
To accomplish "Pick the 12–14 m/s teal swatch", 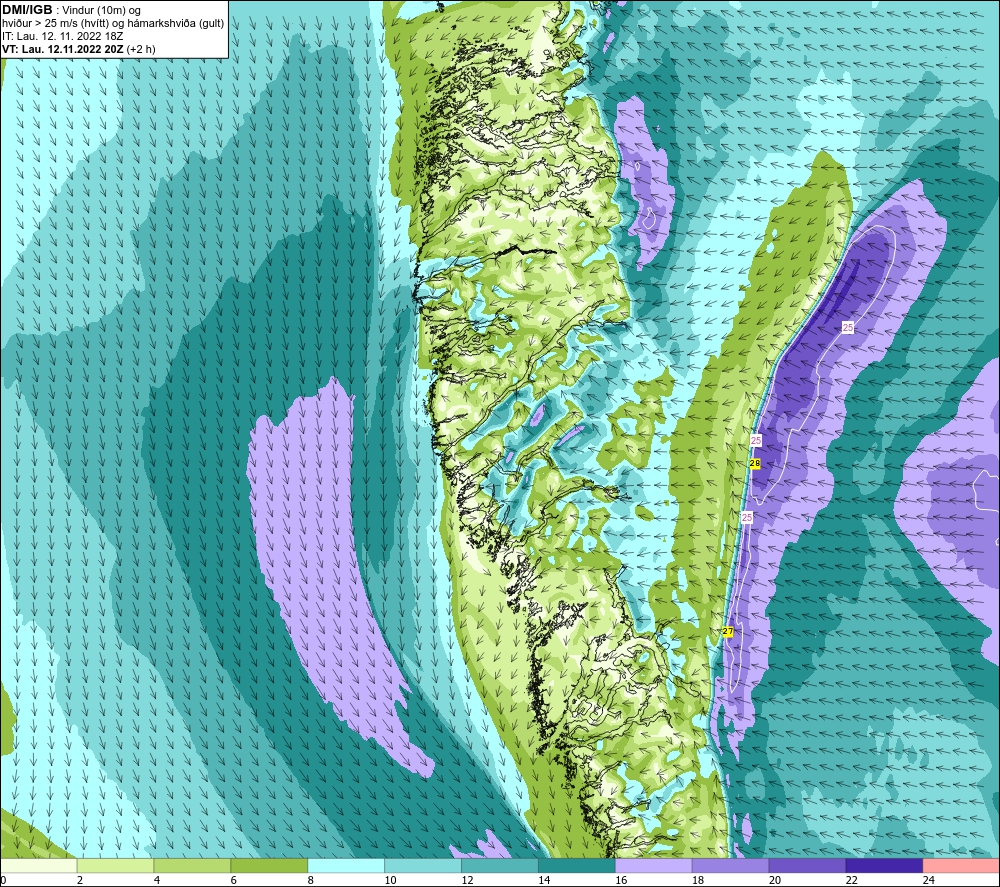I will pyautogui.click(x=500, y=865).
